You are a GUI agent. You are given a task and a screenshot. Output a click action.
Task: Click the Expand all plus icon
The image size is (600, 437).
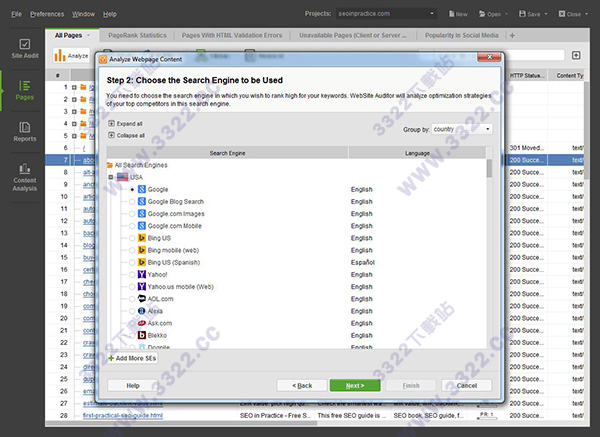[x=111, y=124]
